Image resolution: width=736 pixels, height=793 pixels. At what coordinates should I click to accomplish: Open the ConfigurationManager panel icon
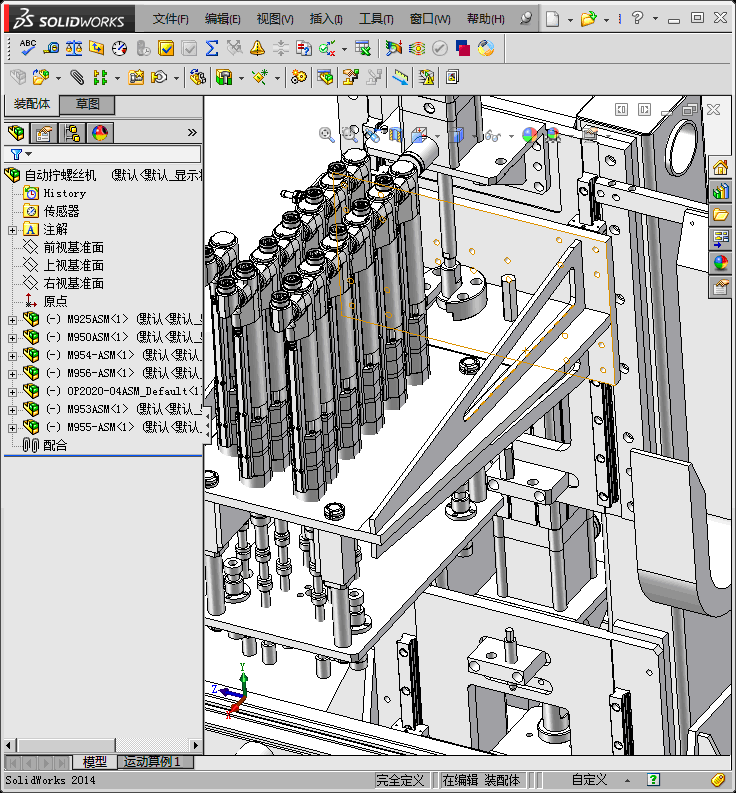pyautogui.click(x=72, y=133)
